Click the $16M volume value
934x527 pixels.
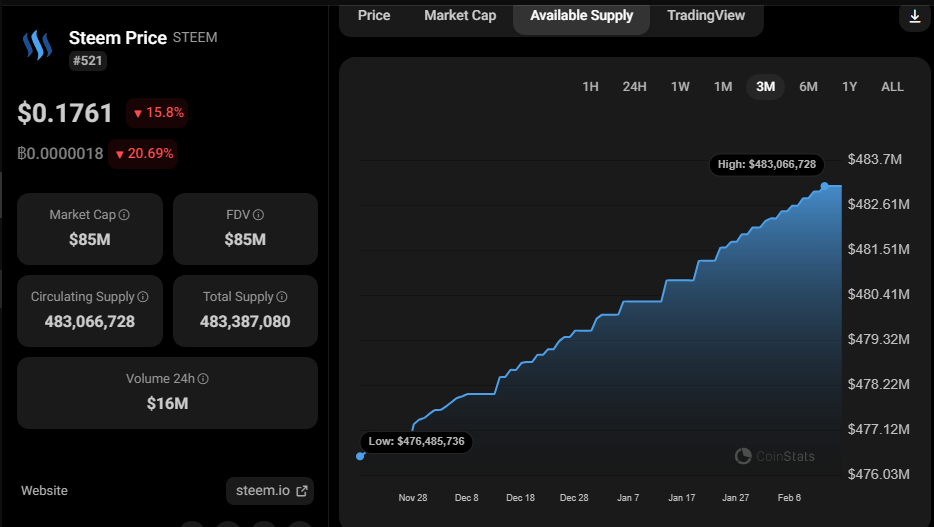coord(167,404)
